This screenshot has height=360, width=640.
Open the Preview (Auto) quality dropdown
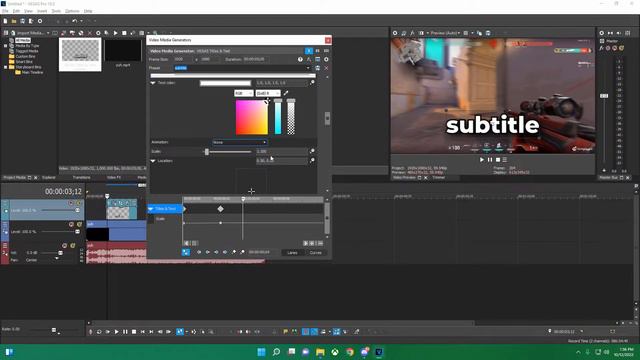tap(446, 33)
